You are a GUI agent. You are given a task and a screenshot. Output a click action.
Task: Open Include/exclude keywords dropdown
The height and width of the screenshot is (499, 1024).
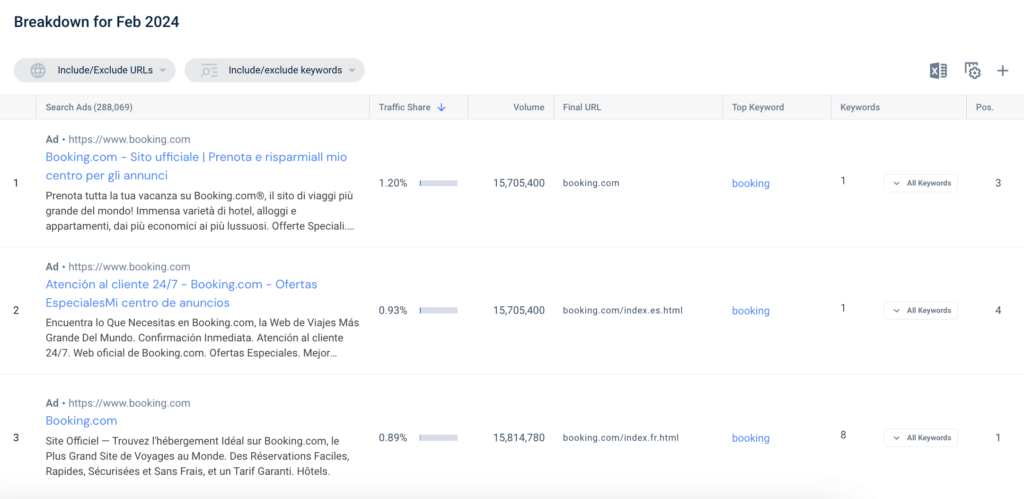[x=274, y=71]
